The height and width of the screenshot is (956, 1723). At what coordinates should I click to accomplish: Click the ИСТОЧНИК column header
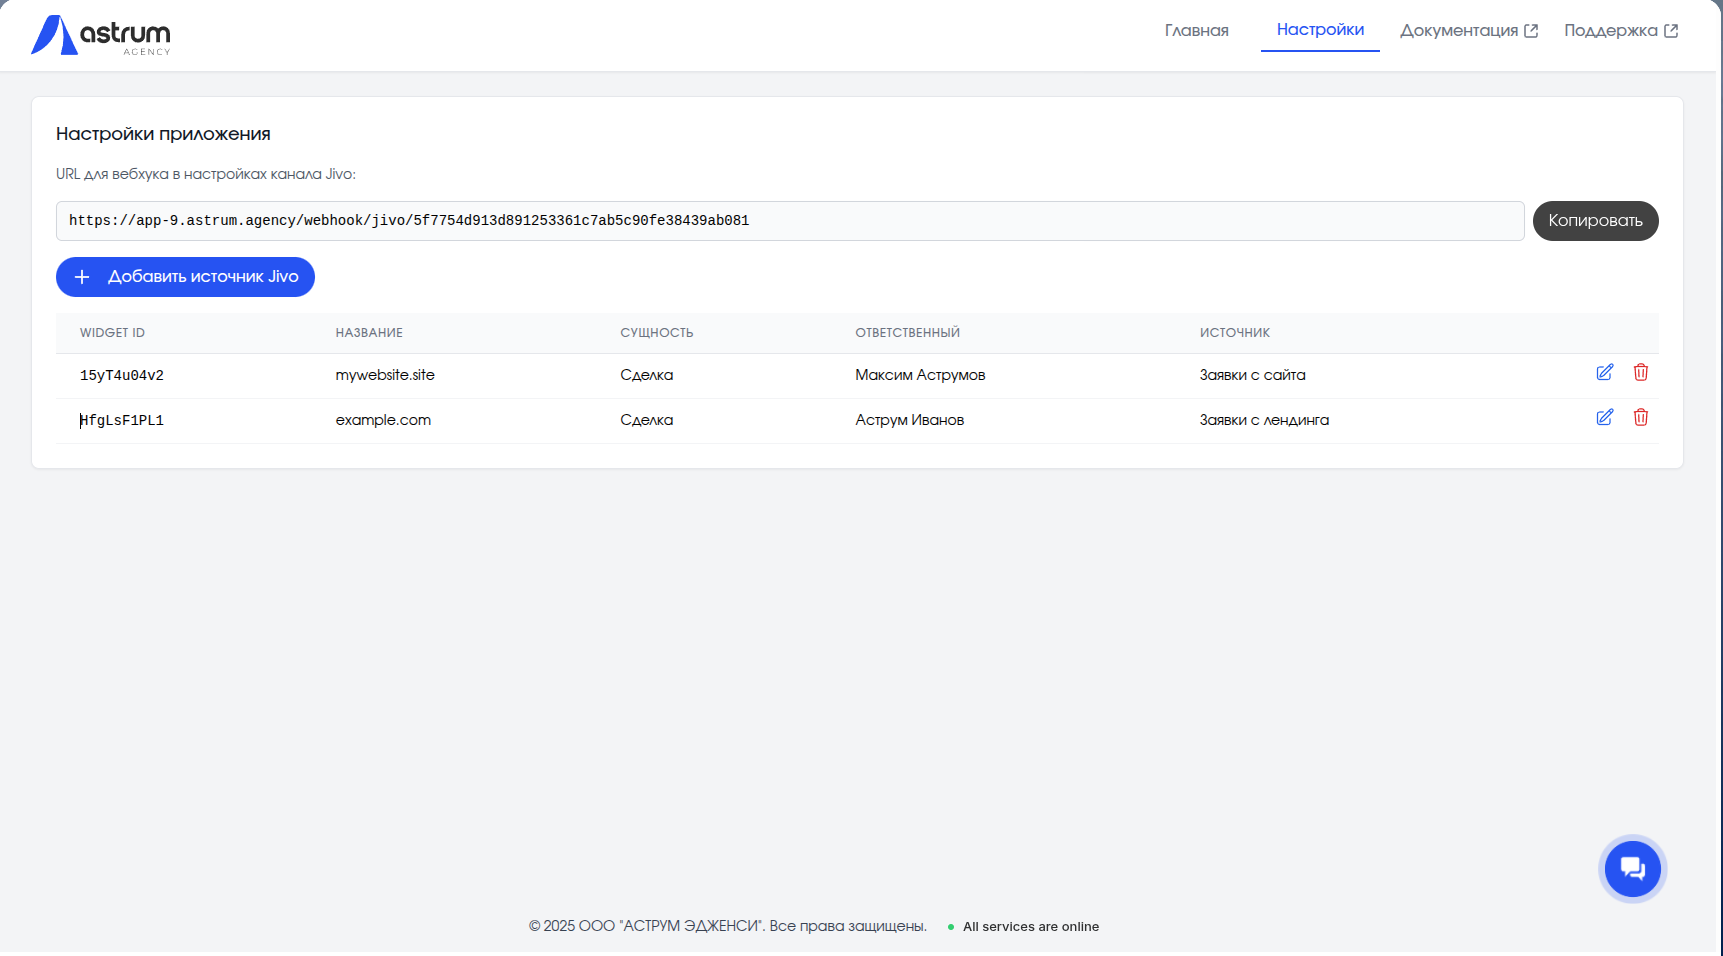[x=1235, y=333]
